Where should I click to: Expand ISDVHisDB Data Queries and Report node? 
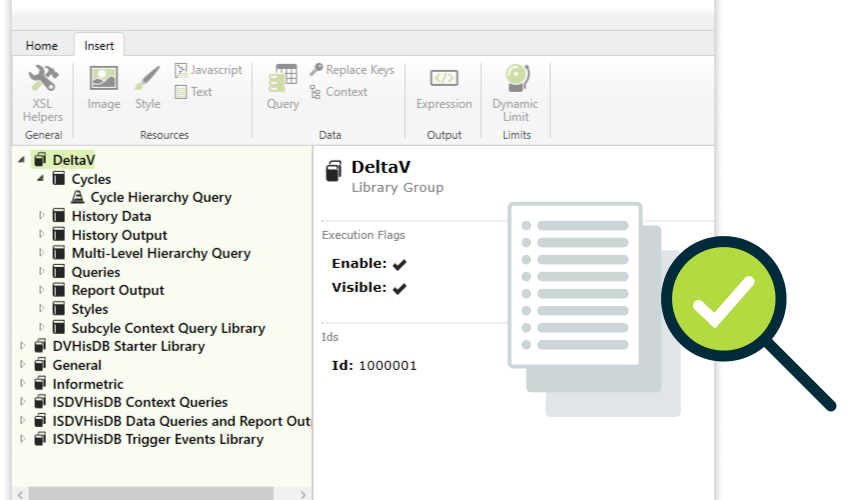(23, 420)
